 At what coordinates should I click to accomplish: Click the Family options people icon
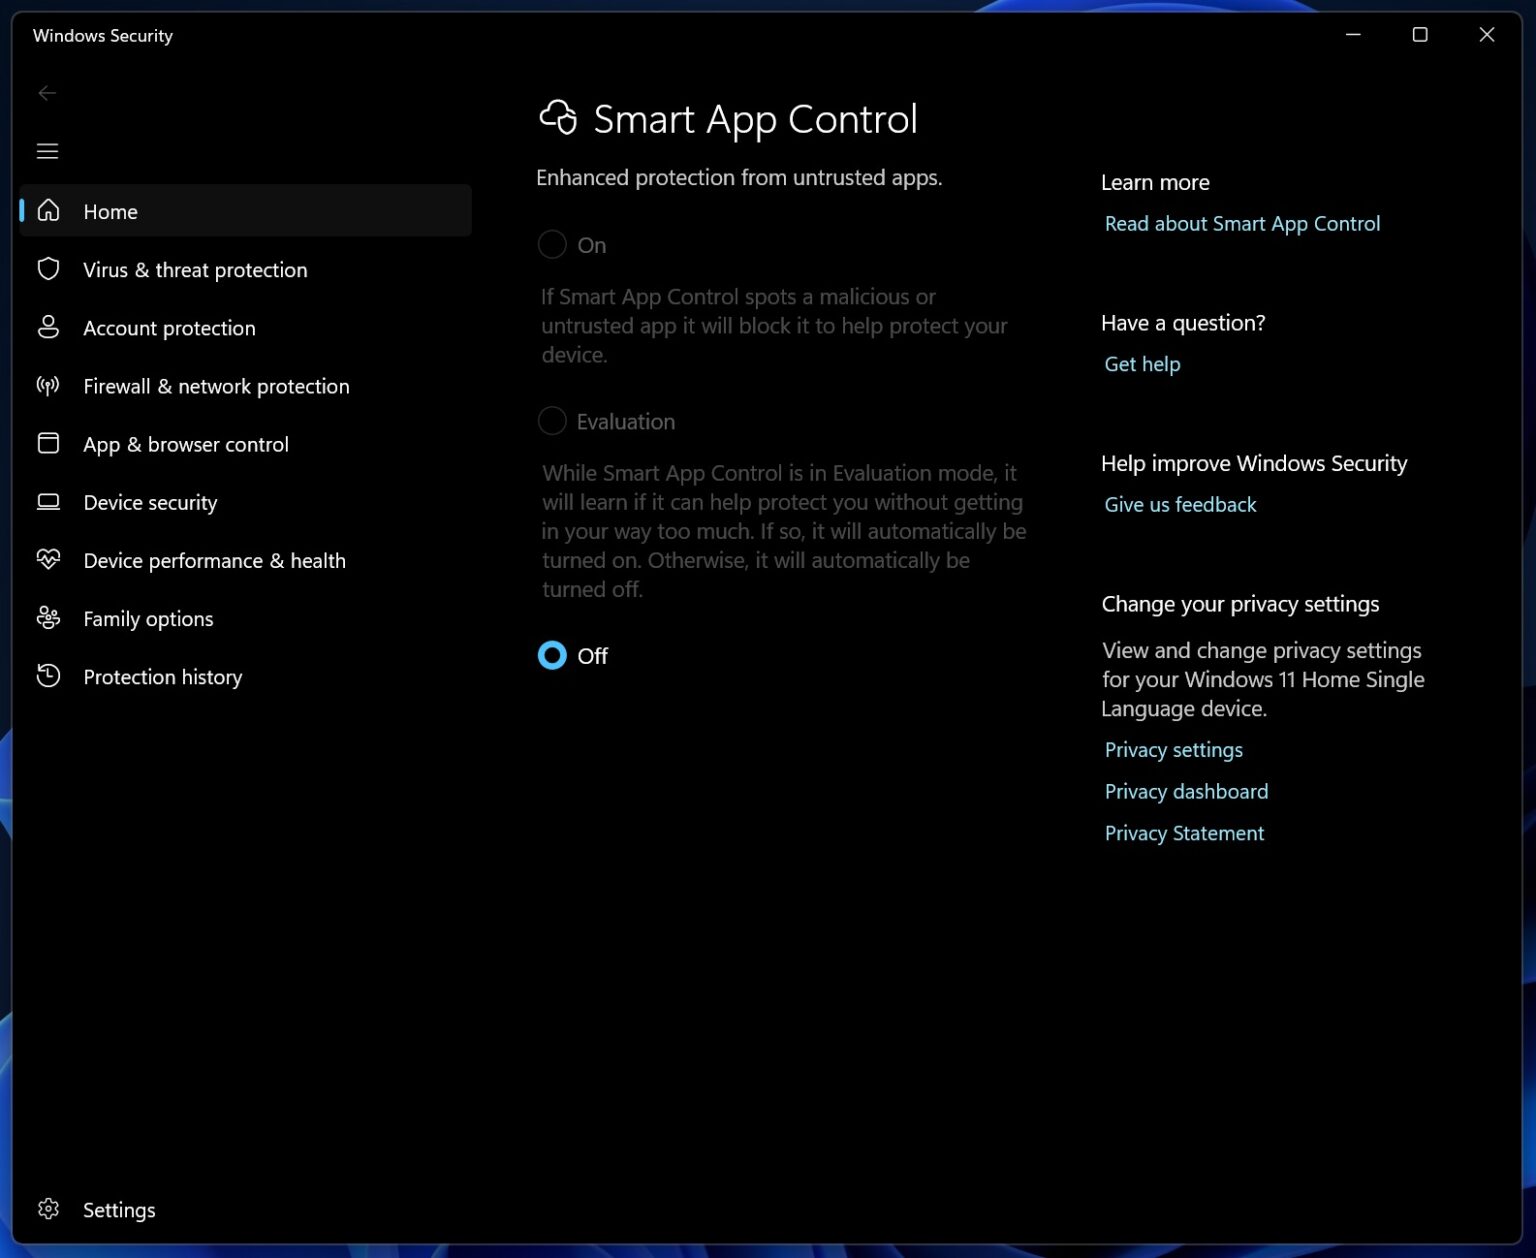point(48,617)
